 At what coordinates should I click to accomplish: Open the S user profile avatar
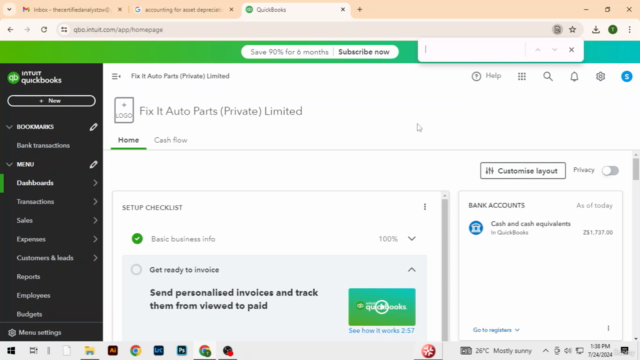(627, 76)
